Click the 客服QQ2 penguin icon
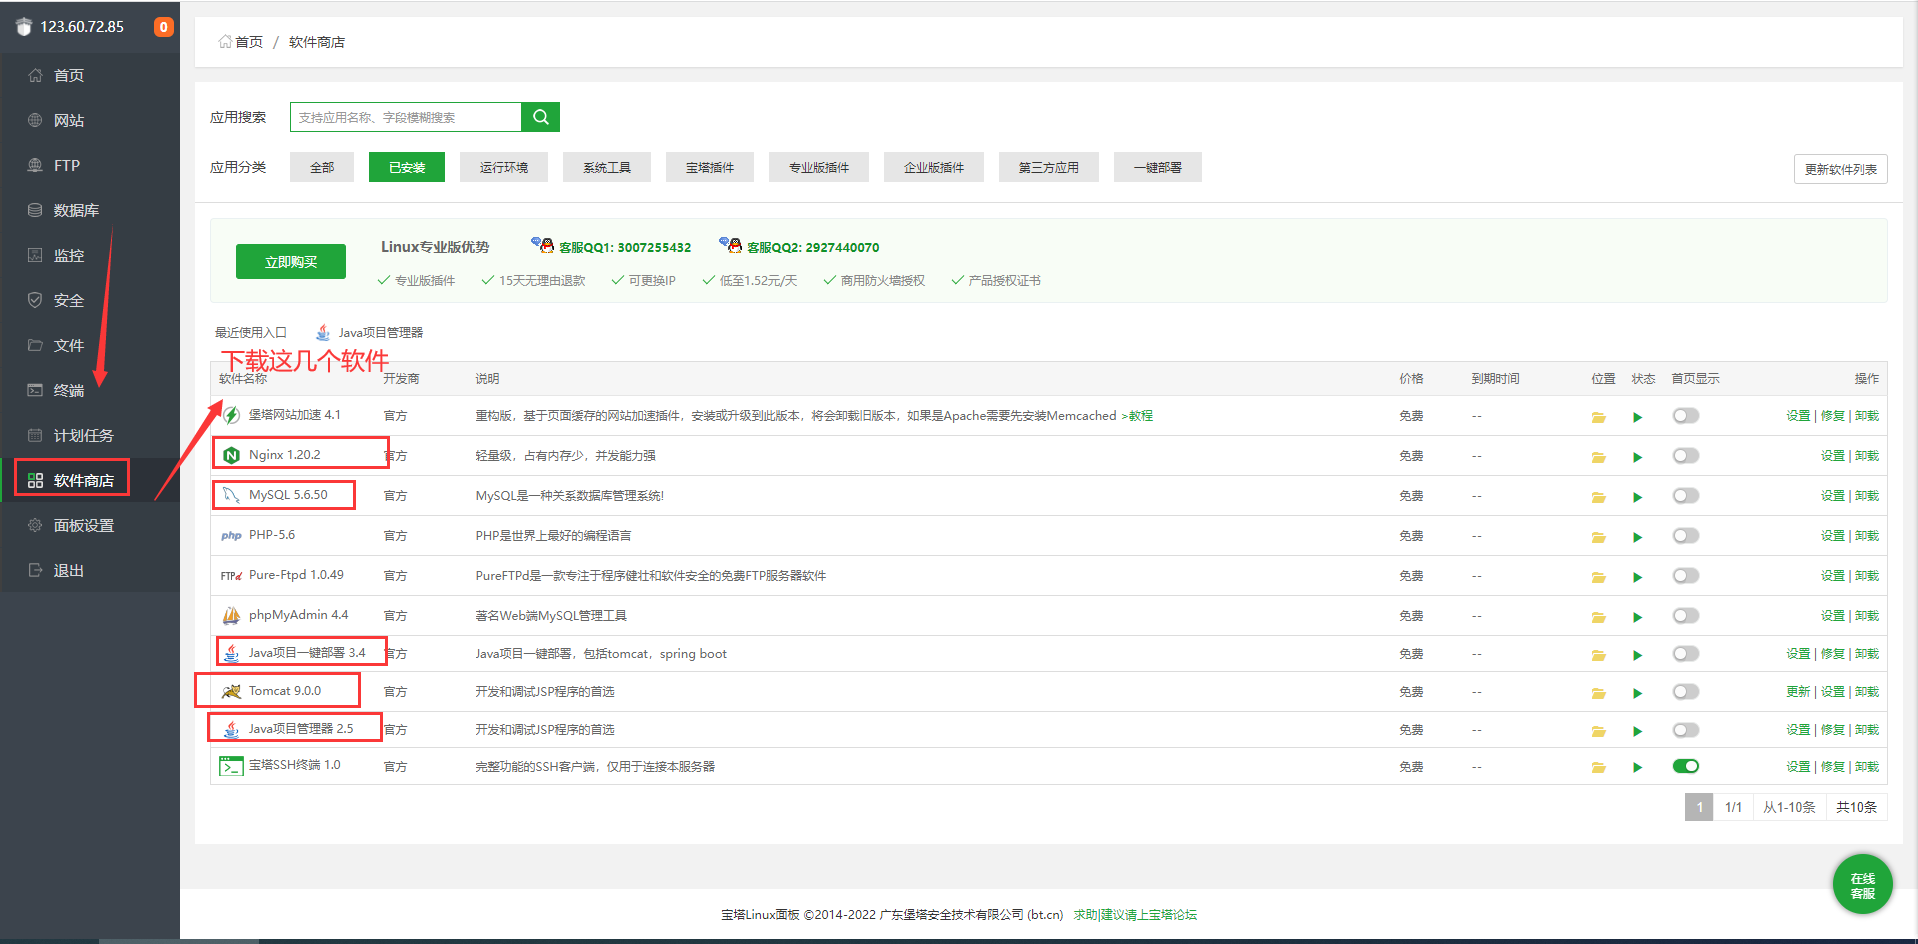1918x944 pixels. click(x=731, y=245)
